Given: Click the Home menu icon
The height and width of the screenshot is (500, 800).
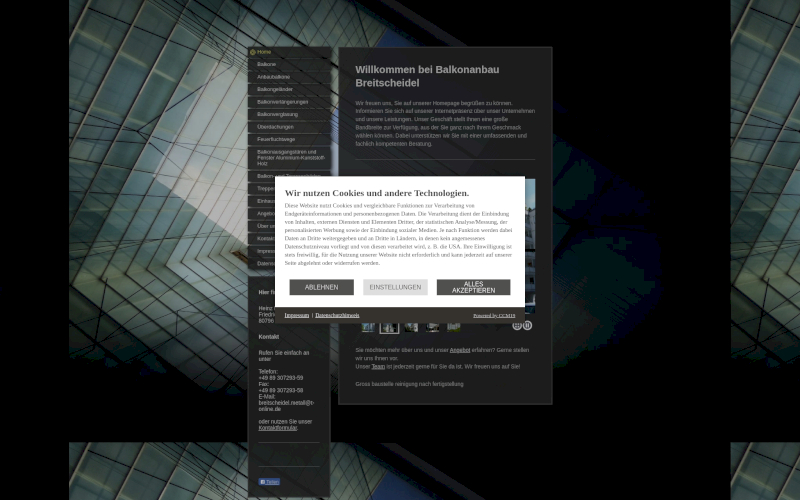Looking at the screenshot, I should pos(253,51).
